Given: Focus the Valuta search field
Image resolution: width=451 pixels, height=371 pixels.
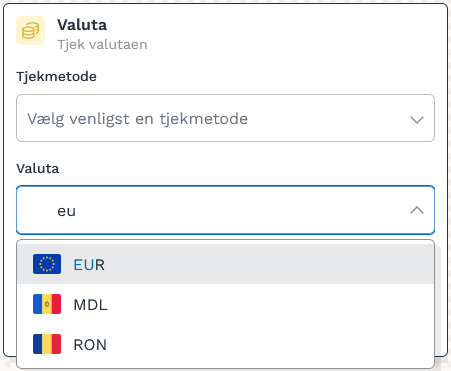Looking at the screenshot, I should coord(225,210).
